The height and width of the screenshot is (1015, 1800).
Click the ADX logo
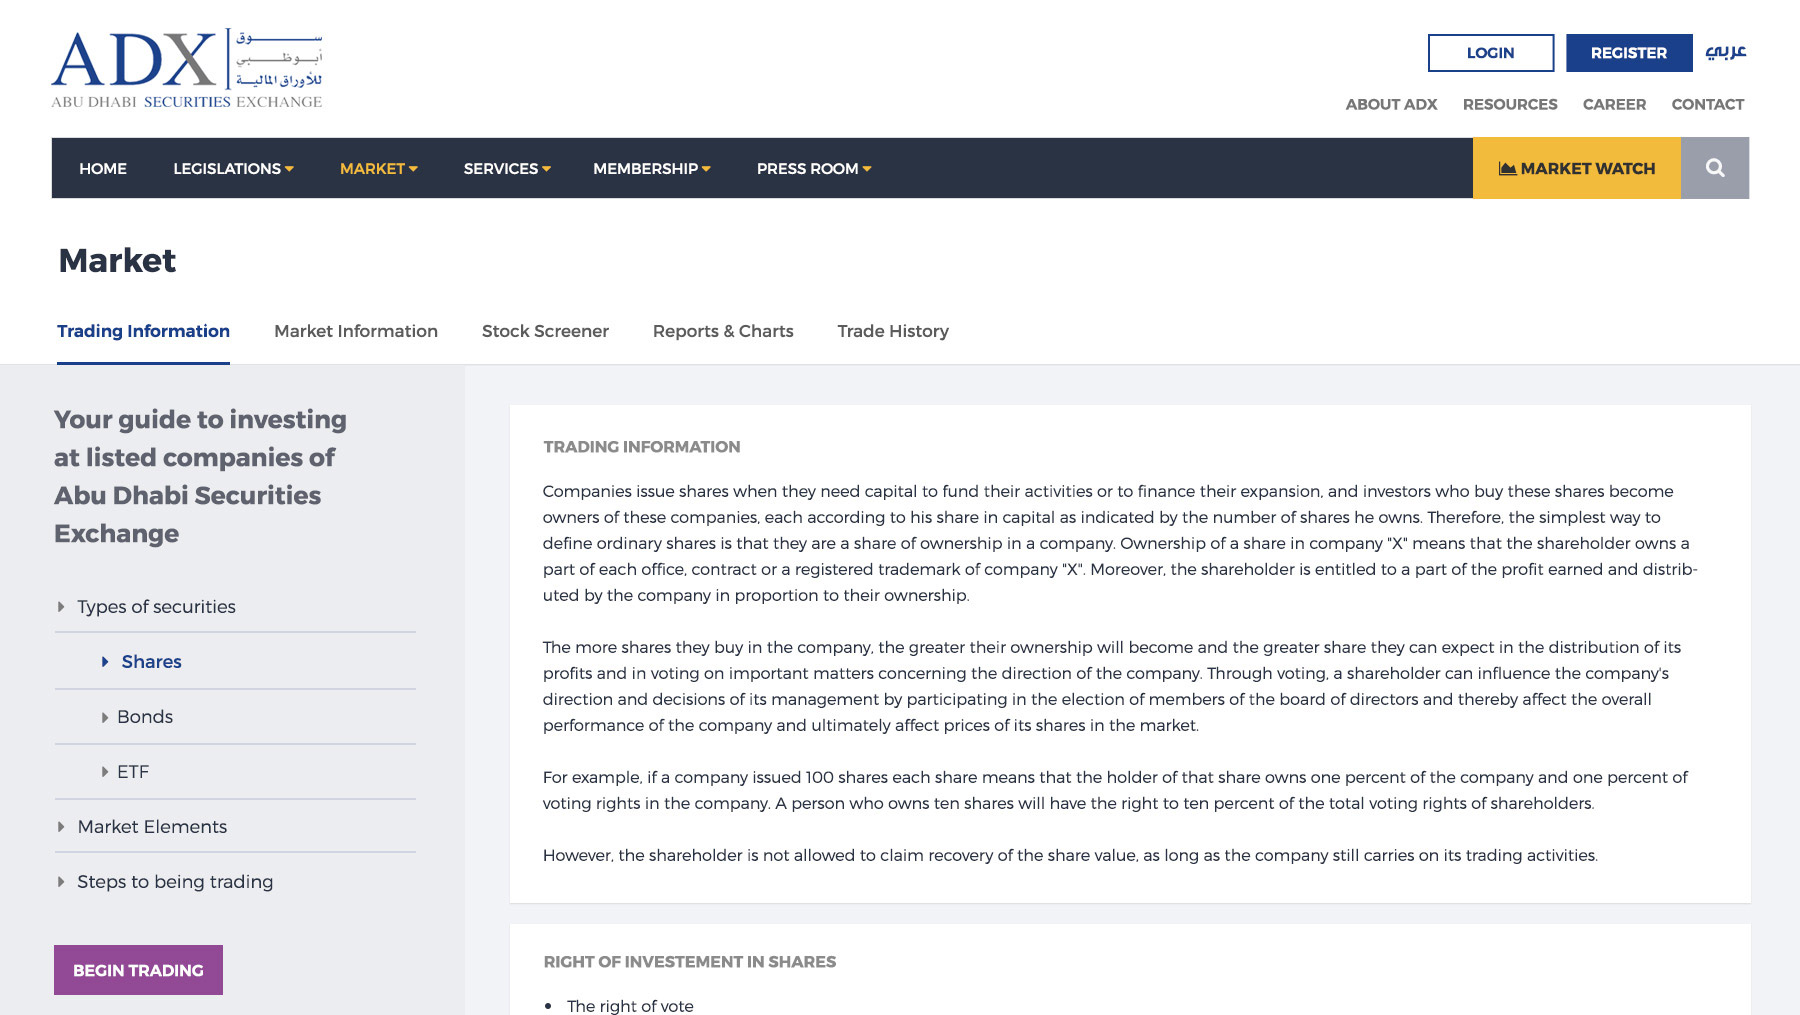coord(187,68)
